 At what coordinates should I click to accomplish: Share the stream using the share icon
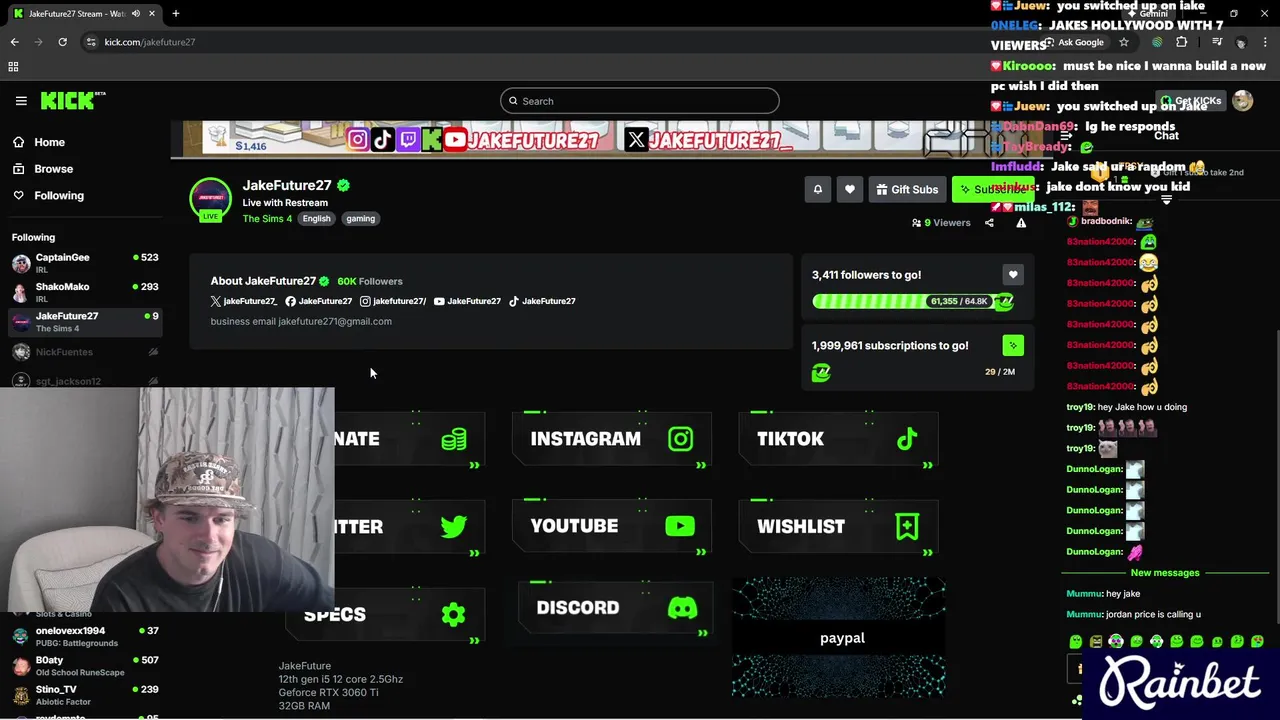[x=989, y=223]
